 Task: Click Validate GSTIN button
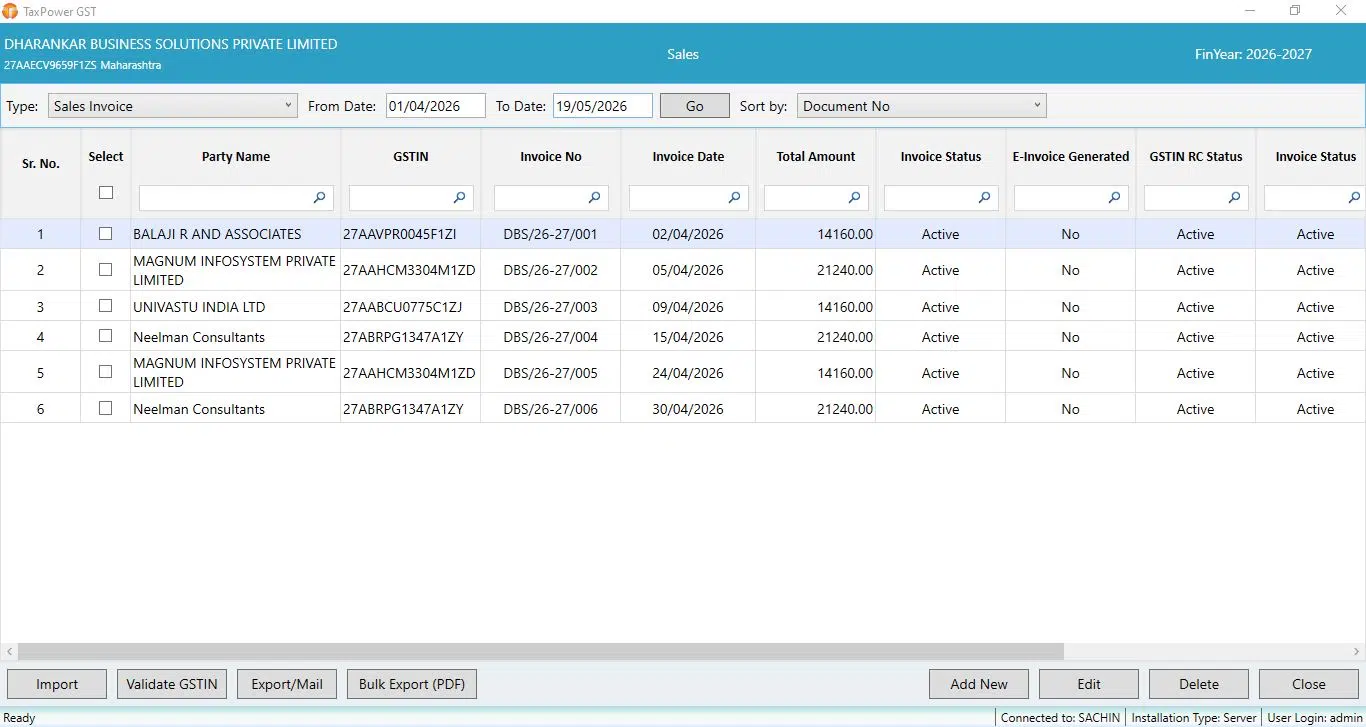click(x=172, y=684)
